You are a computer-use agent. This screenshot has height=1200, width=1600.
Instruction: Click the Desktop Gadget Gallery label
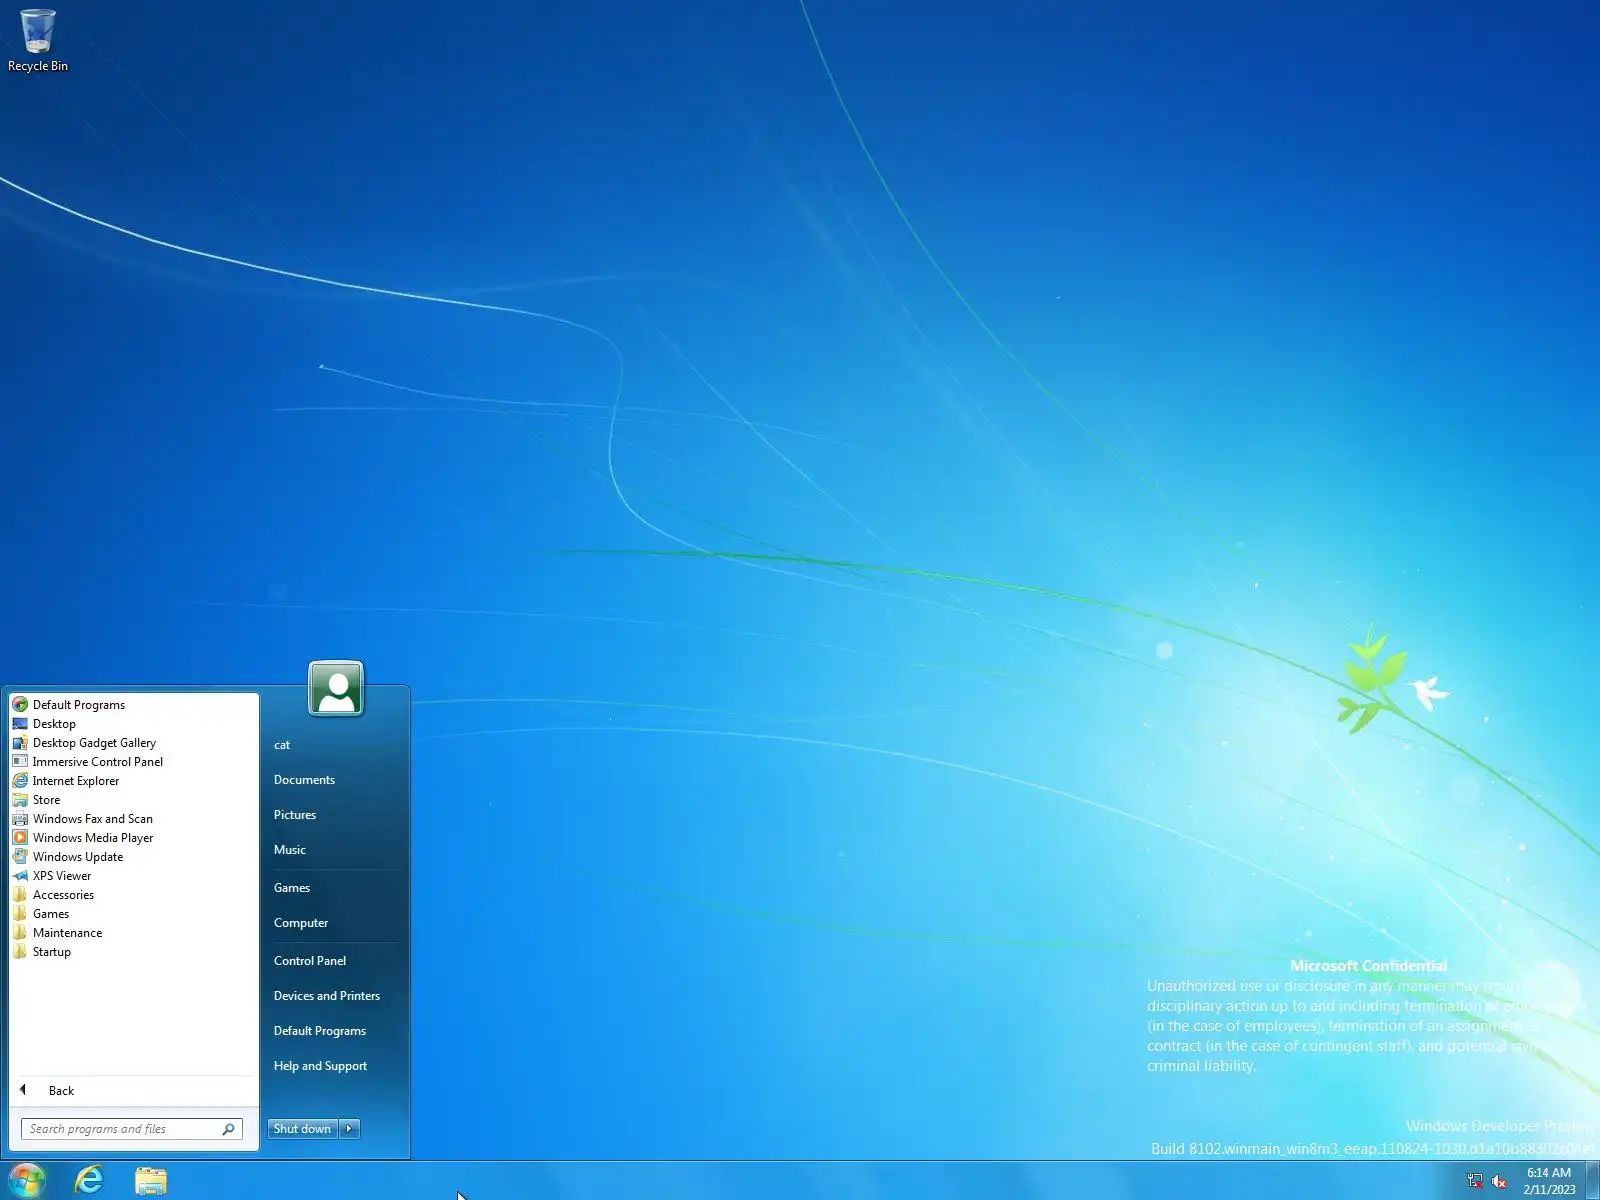[x=94, y=743]
